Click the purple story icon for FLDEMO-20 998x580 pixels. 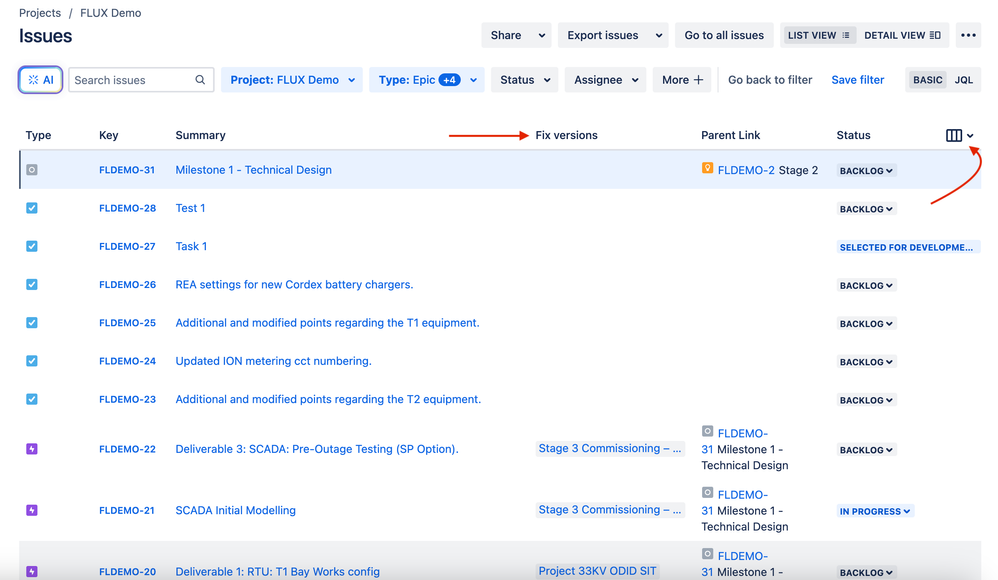point(32,571)
